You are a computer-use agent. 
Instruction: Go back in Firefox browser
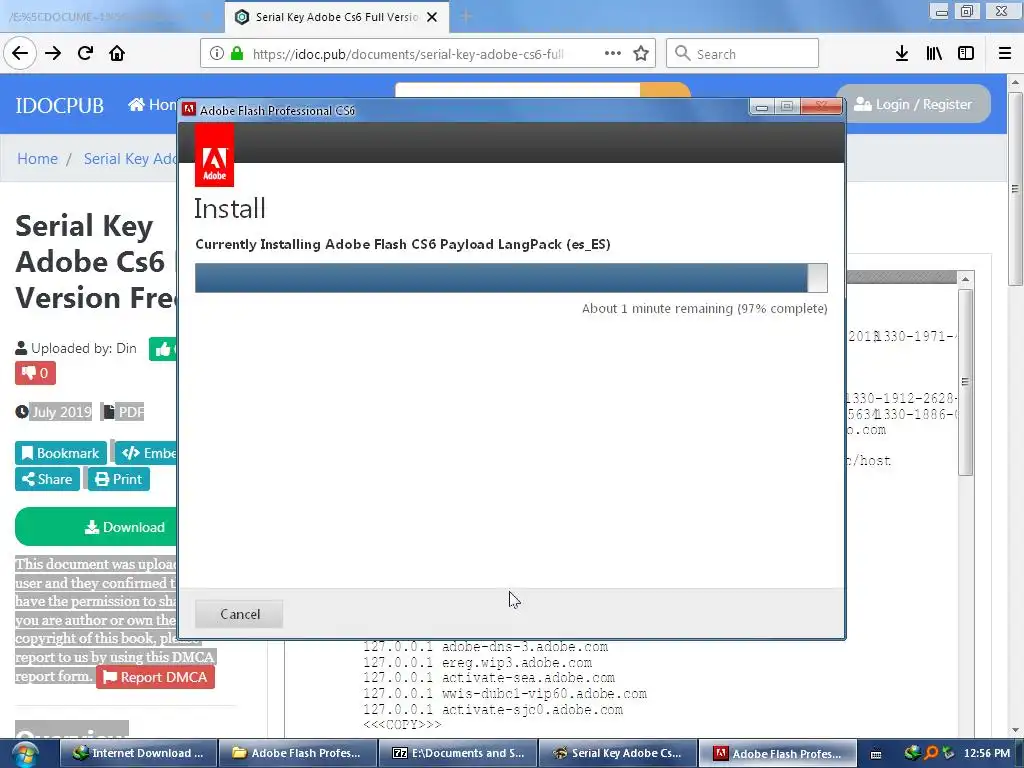[20, 54]
